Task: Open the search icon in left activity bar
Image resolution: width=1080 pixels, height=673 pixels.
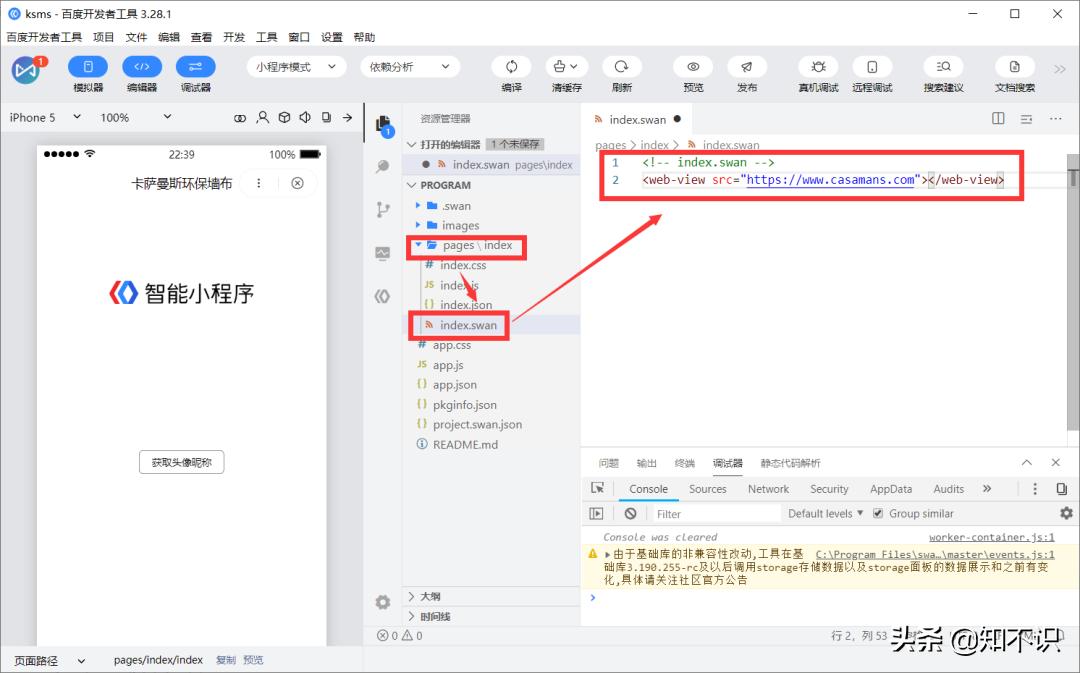Action: [382, 166]
